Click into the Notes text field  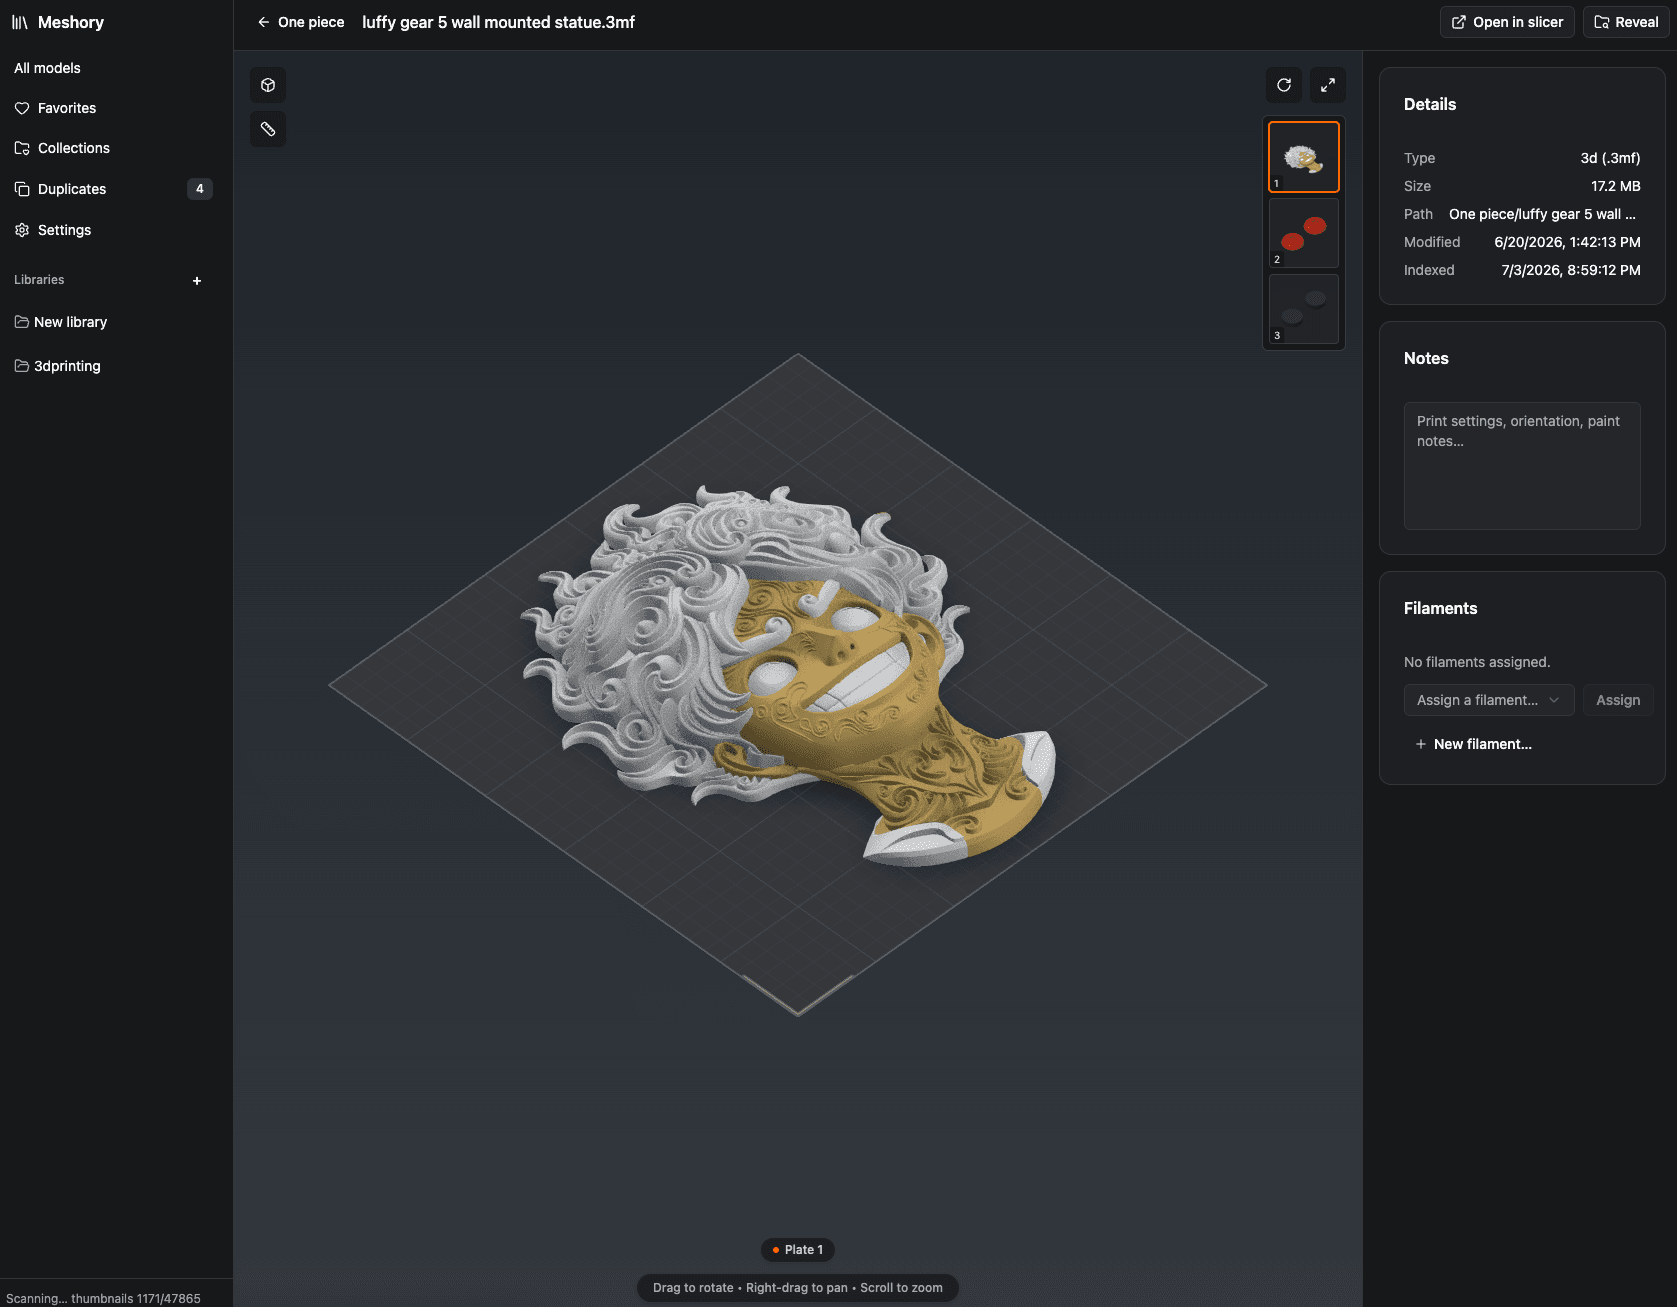pyautogui.click(x=1522, y=466)
